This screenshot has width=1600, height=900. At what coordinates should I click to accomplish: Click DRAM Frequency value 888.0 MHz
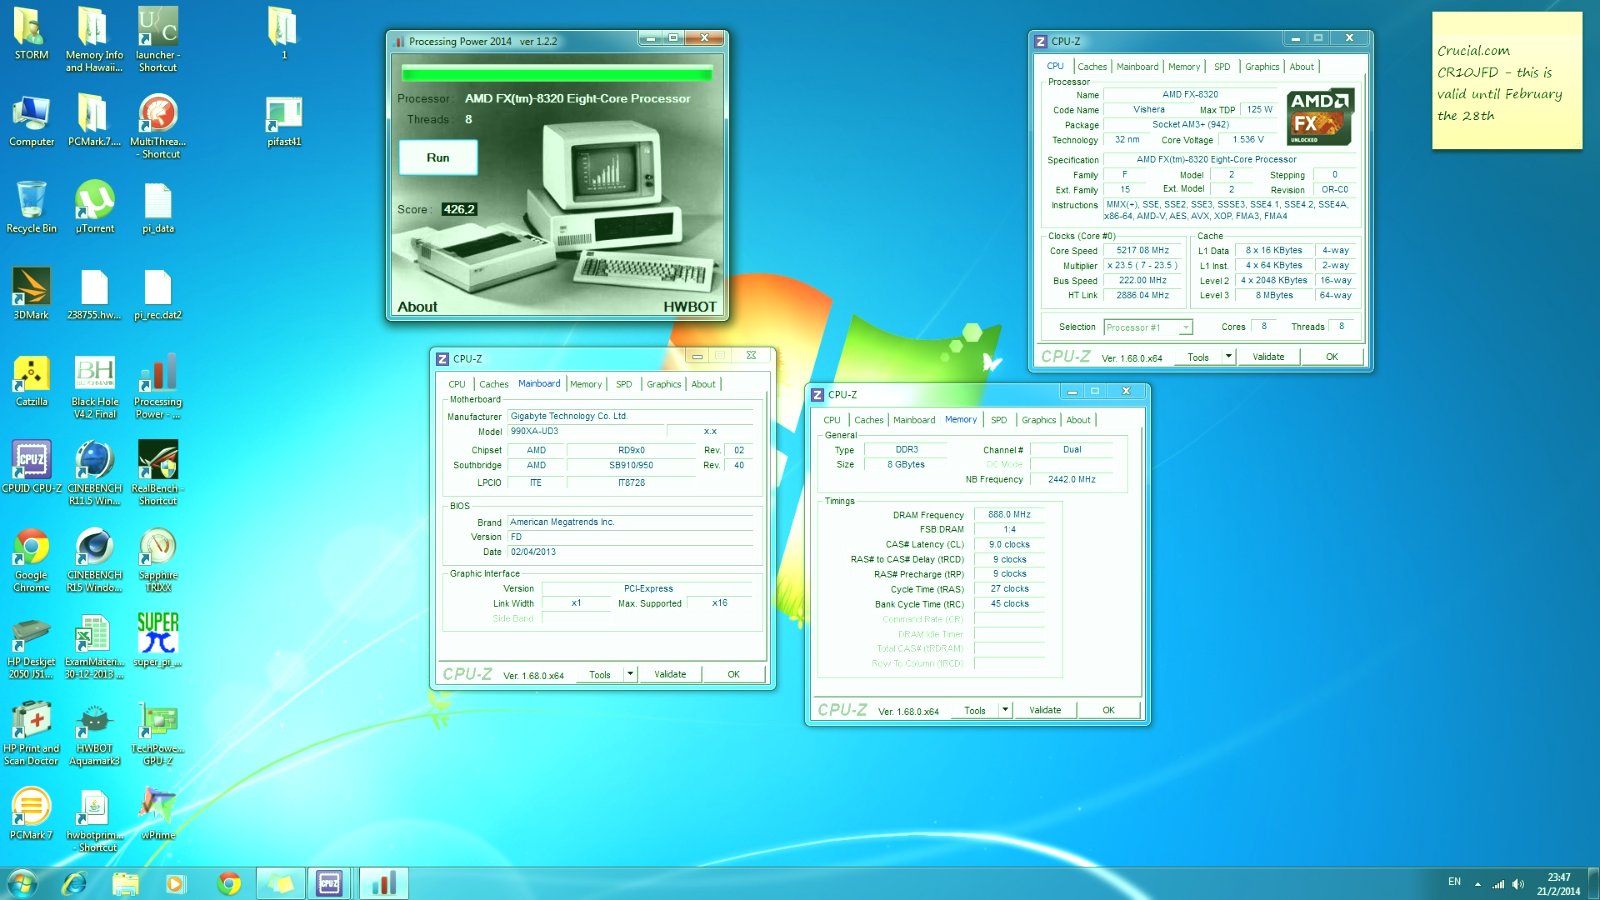(1009, 514)
